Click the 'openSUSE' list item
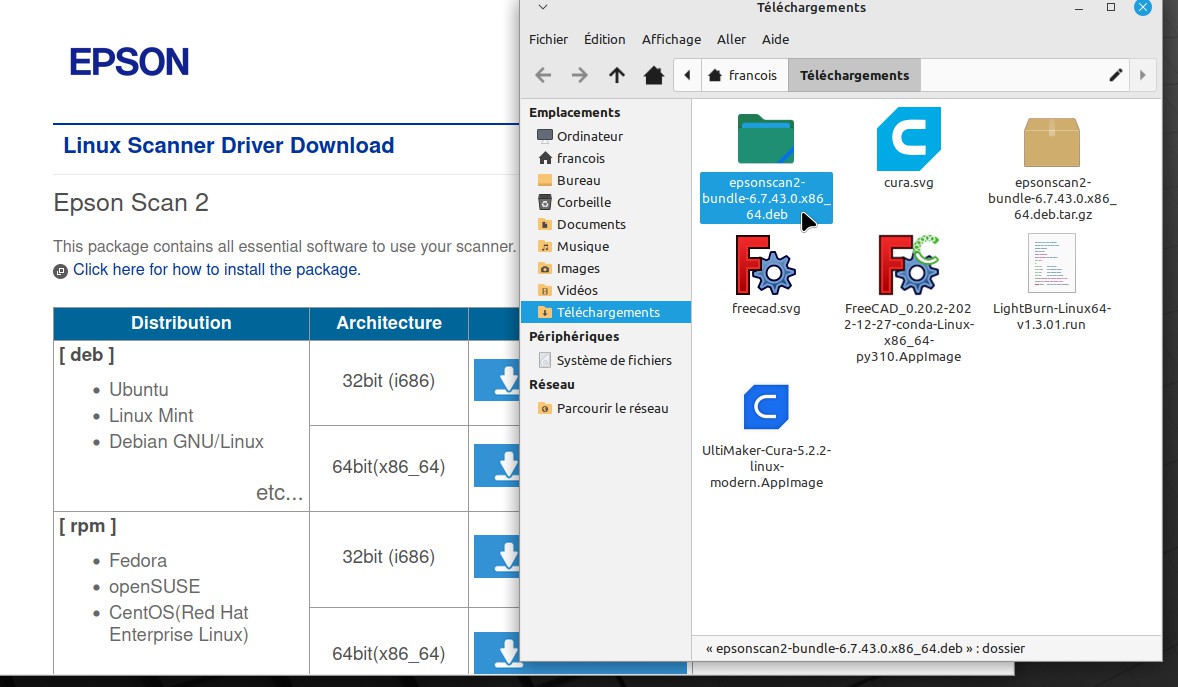The height and width of the screenshot is (687, 1178). 155,586
